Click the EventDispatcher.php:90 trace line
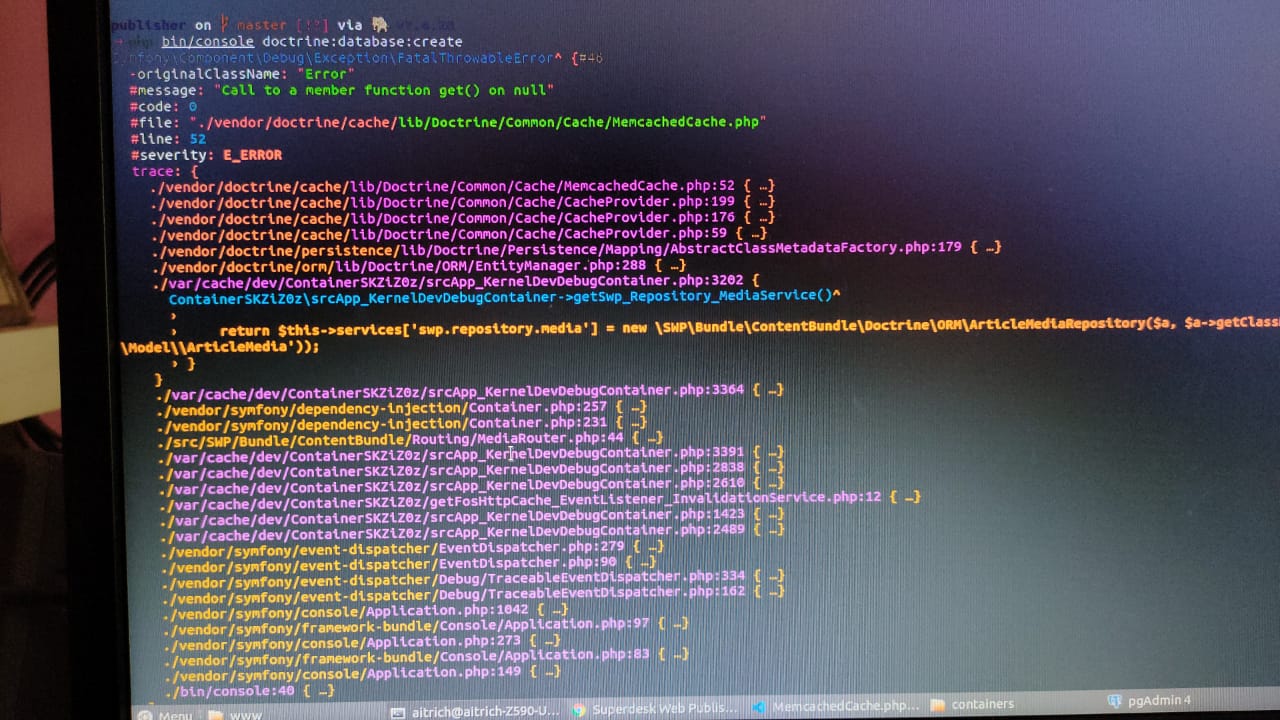The height and width of the screenshot is (720, 1280). click(x=410, y=563)
